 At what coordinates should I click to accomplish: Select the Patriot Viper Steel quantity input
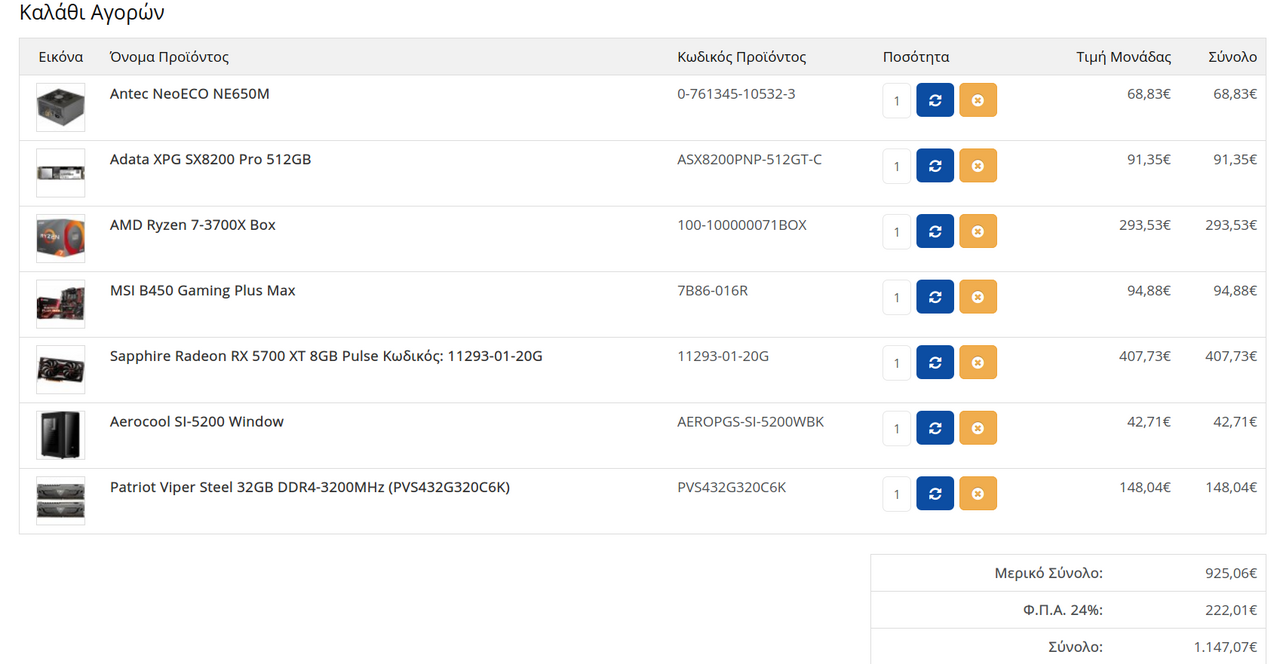click(897, 494)
